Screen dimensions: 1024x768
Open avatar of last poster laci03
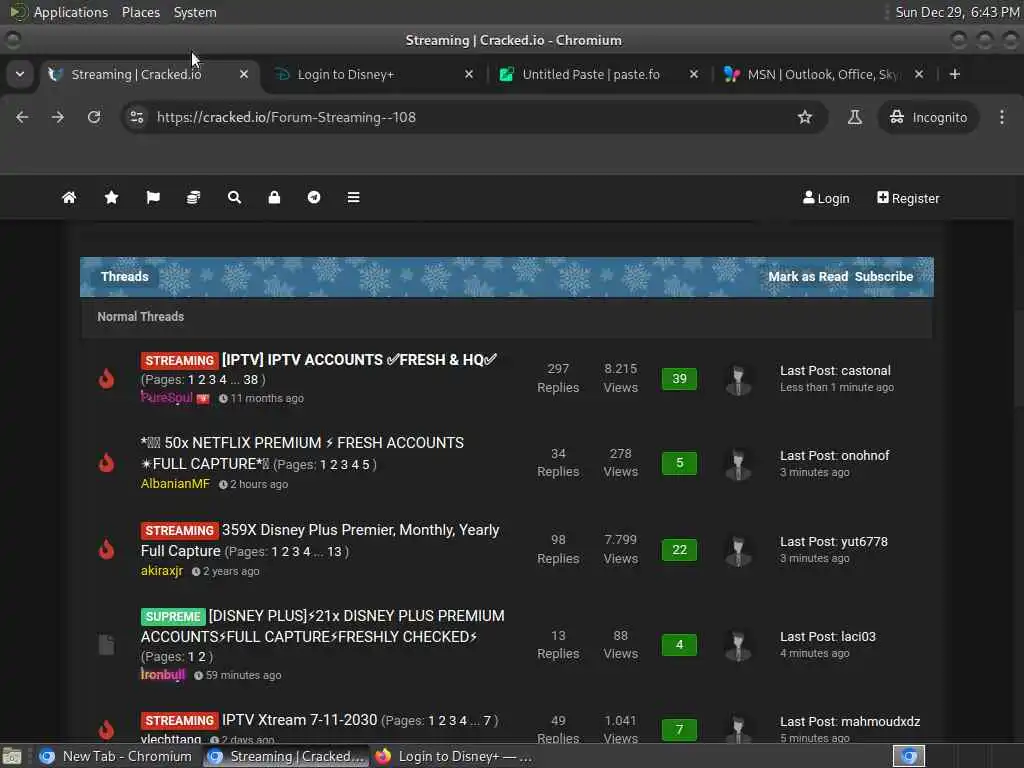(x=739, y=646)
